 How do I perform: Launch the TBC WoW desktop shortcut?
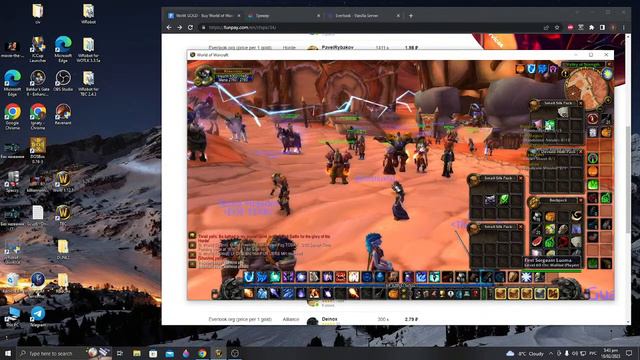63,216
